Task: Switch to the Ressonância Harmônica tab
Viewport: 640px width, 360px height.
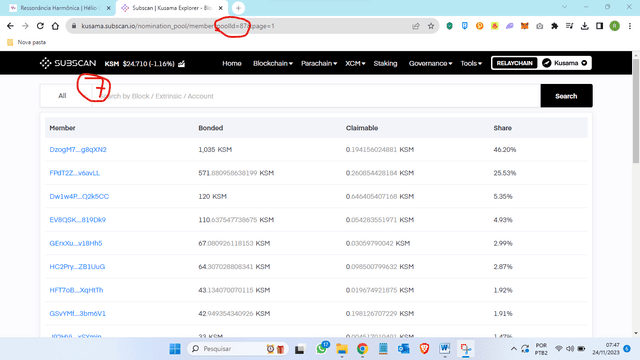Action: (x=59, y=8)
